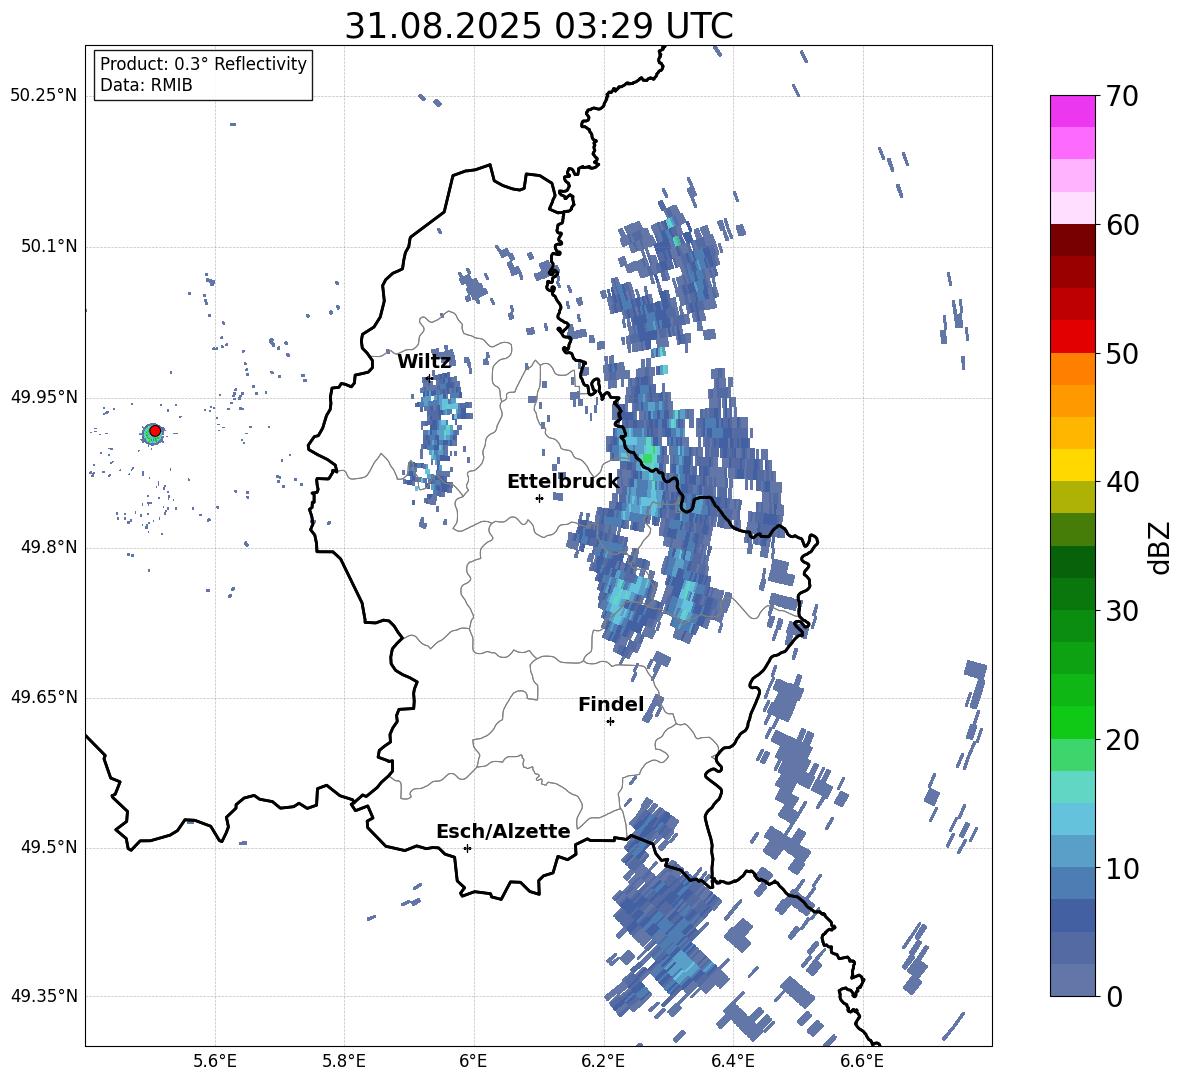Click the dBZ colorbar axis label

click(x=1161, y=547)
